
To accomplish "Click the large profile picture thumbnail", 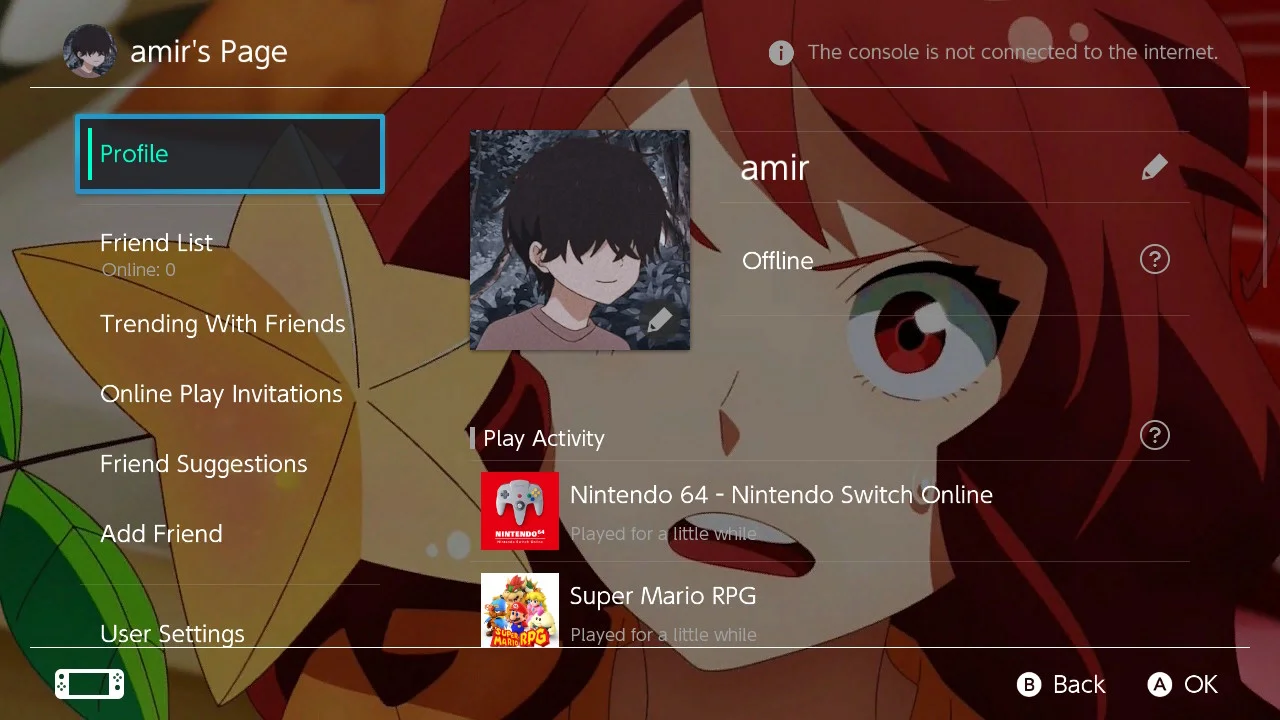I will click(580, 240).
